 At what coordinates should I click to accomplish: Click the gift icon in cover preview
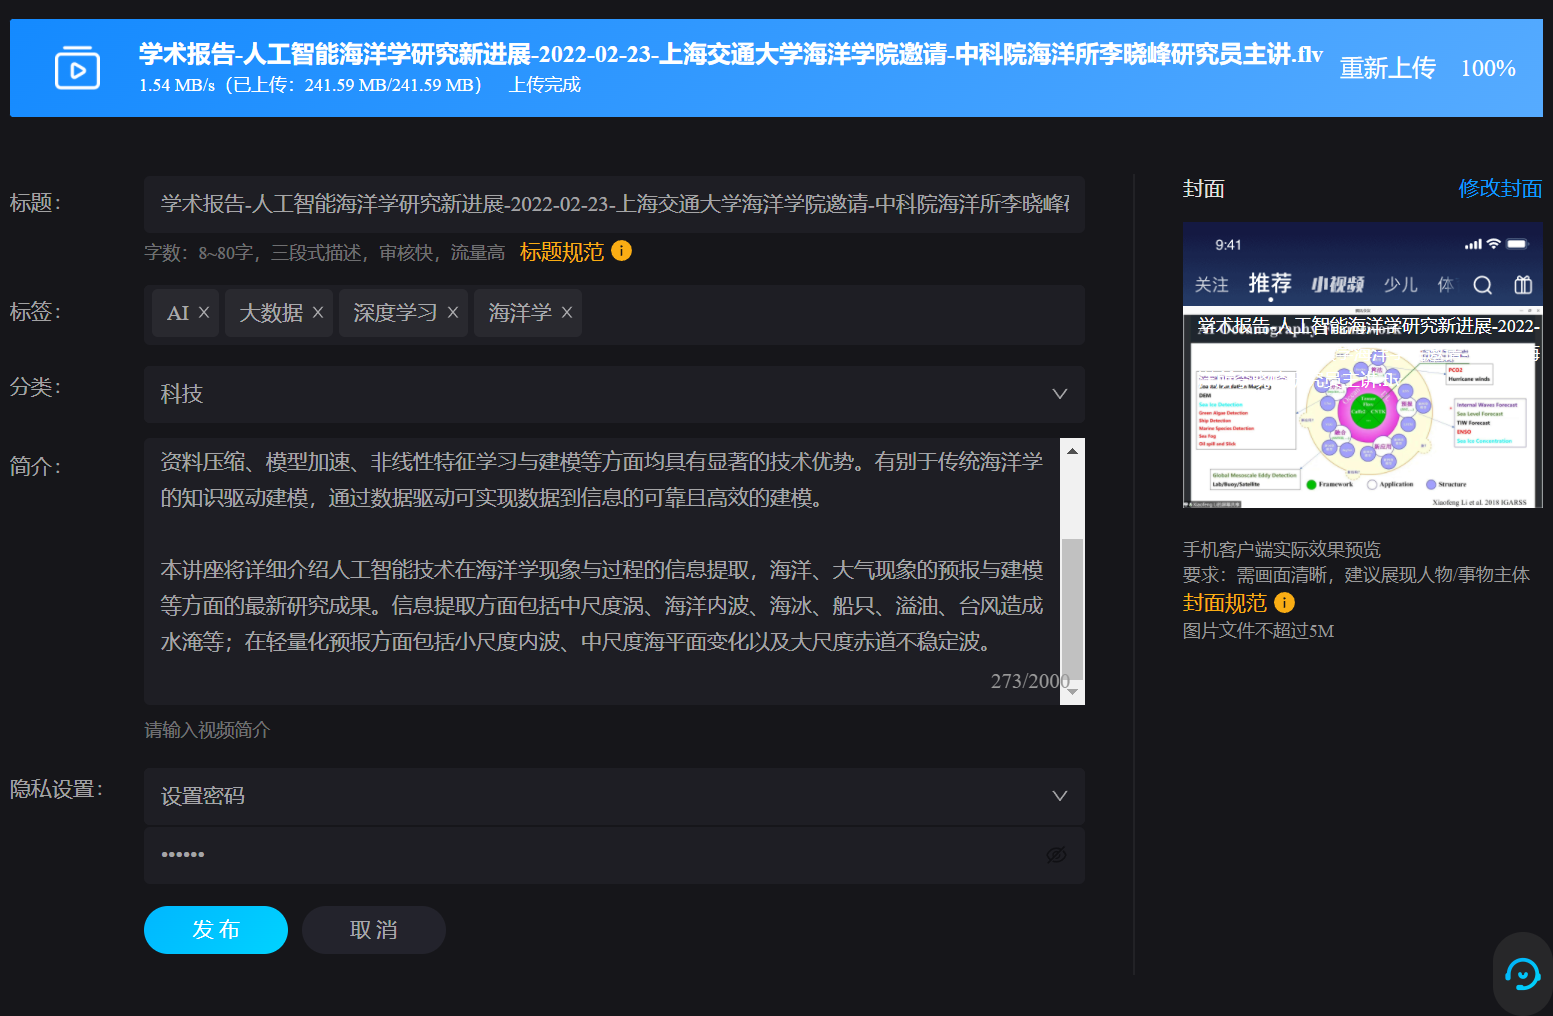[1523, 285]
